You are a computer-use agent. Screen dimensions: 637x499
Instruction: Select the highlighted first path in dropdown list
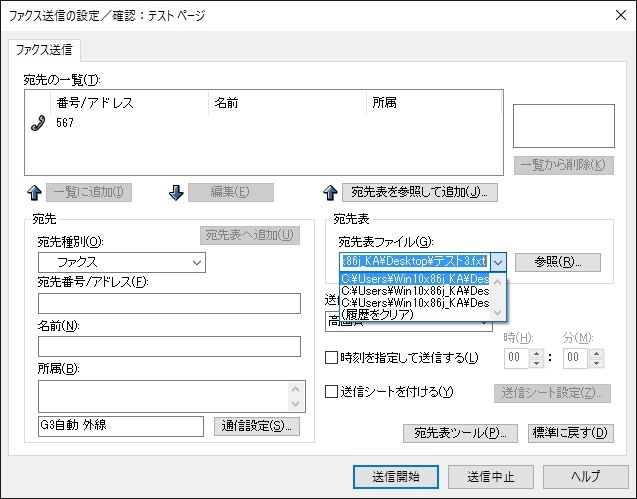415,279
